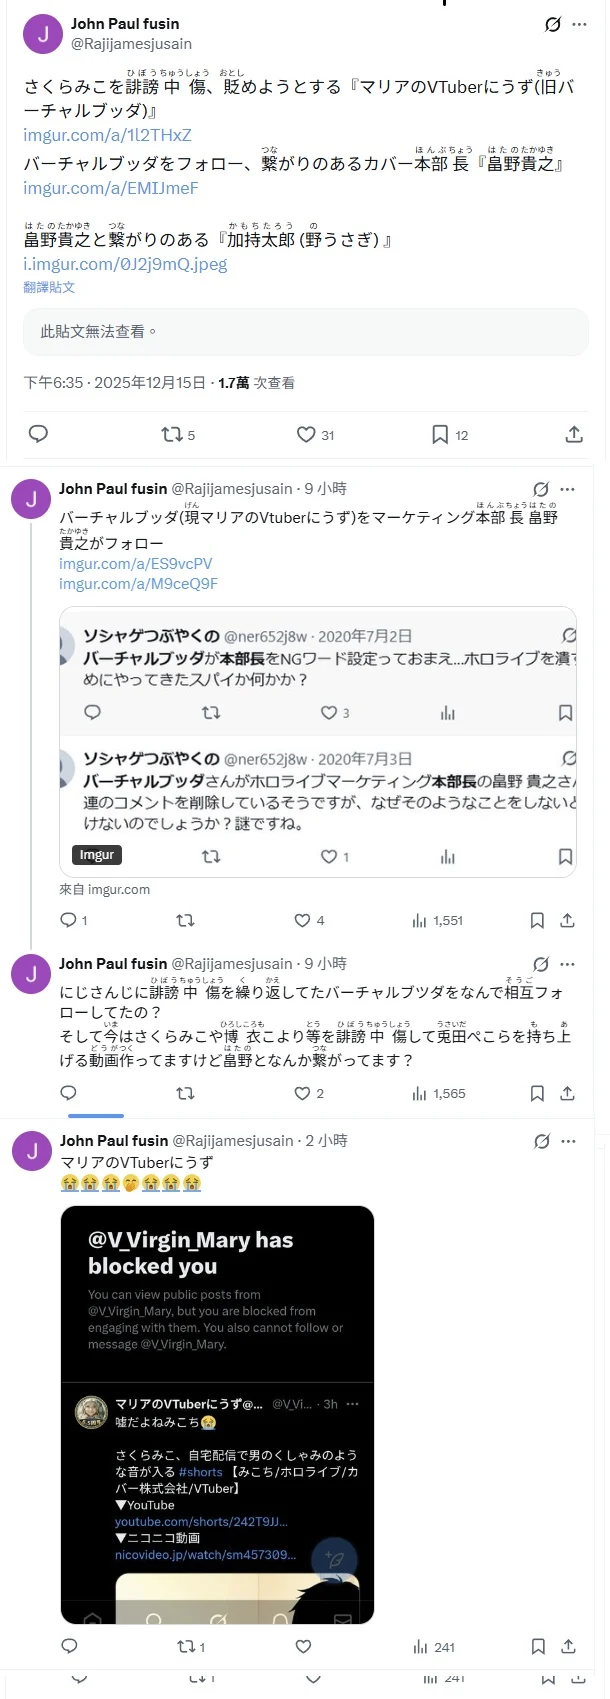Open the @V_Virgin_Mary blocked screenshot image
The width and height of the screenshot is (610, 1699).
[x=217, y=1414]
